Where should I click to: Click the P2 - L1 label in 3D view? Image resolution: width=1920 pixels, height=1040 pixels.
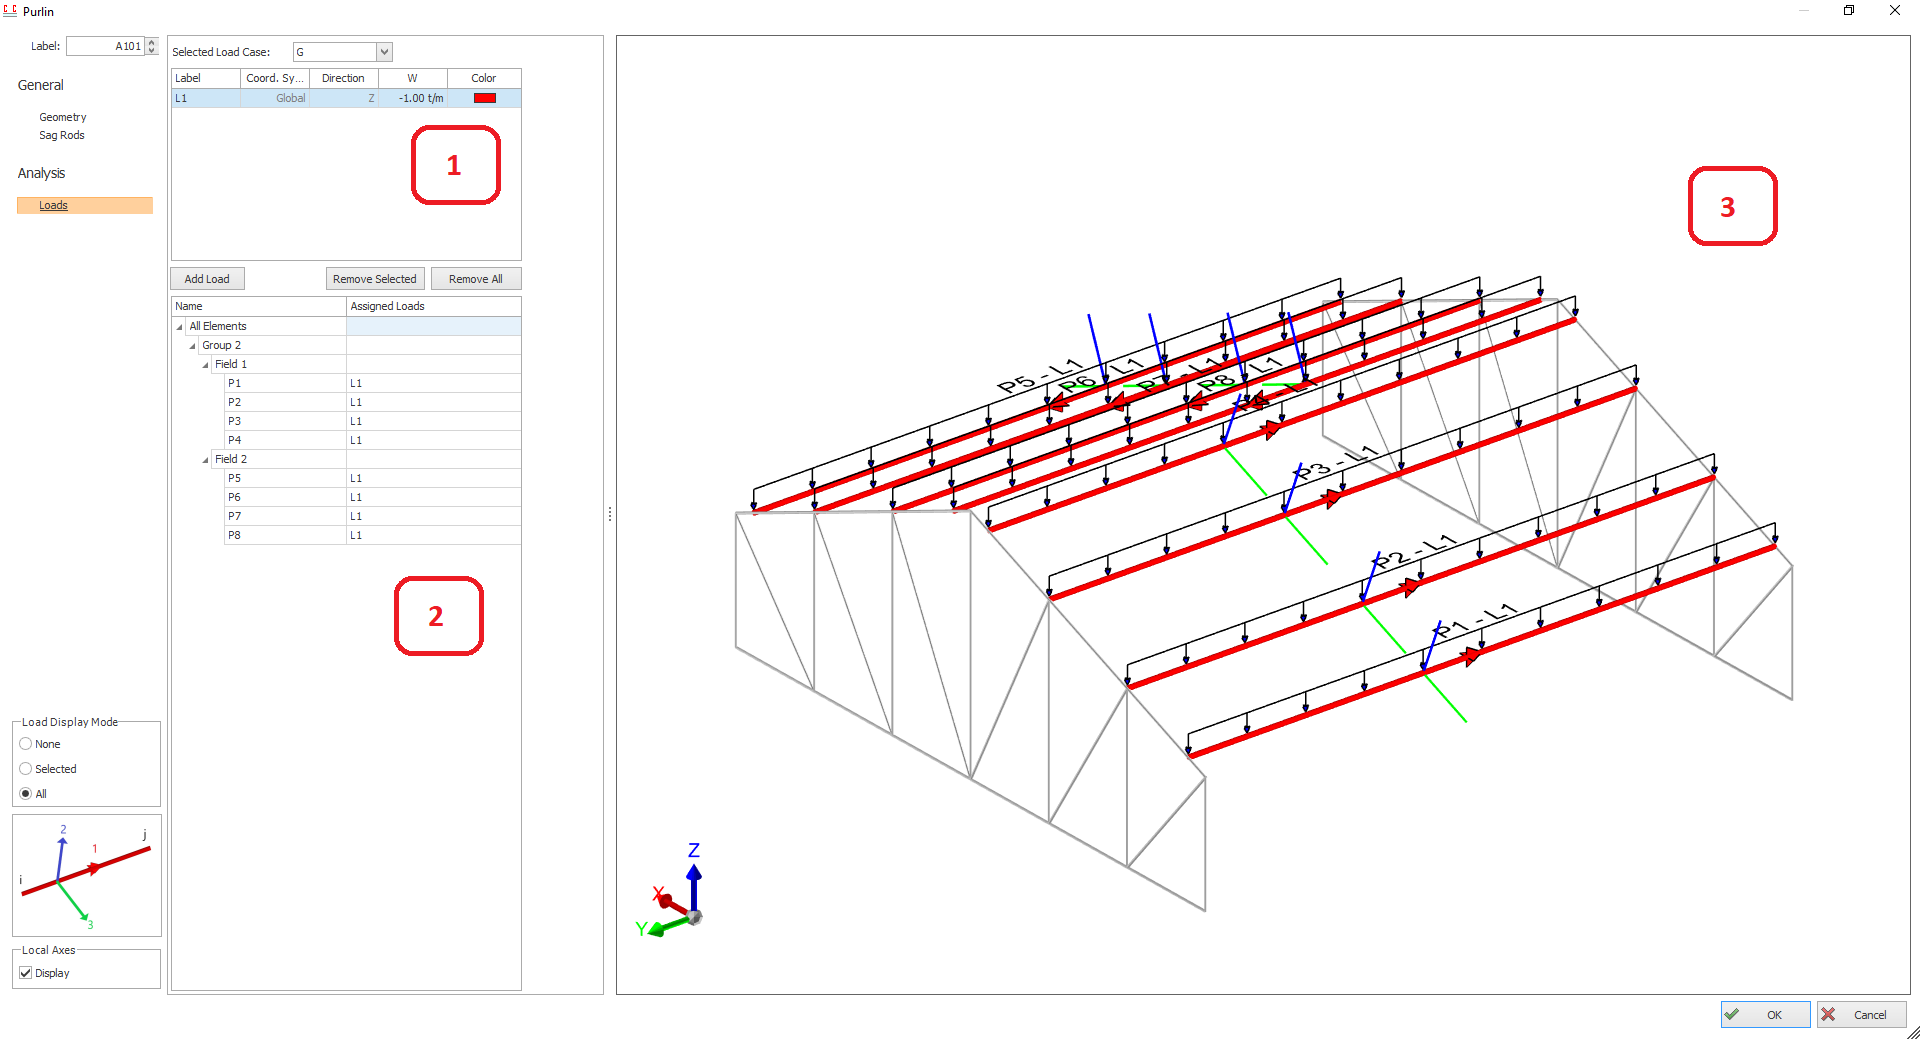pyautogui.click(x=1414, y=552)
